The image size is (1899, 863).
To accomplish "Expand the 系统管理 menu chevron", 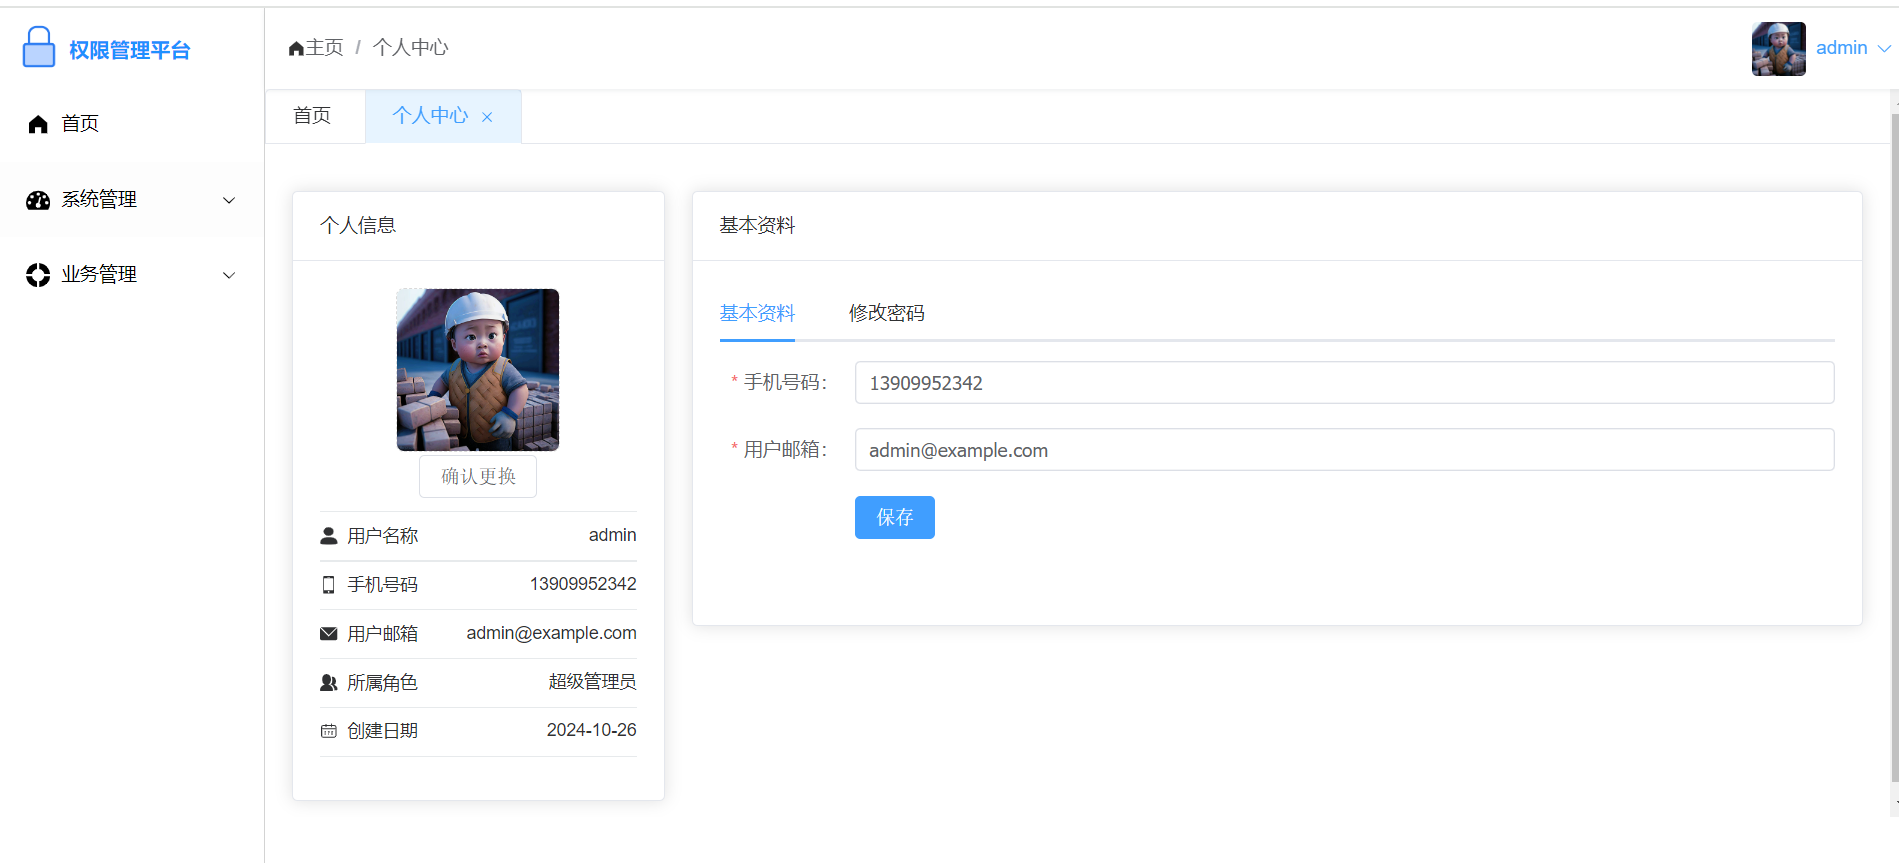I will click(x=229, y=200).
